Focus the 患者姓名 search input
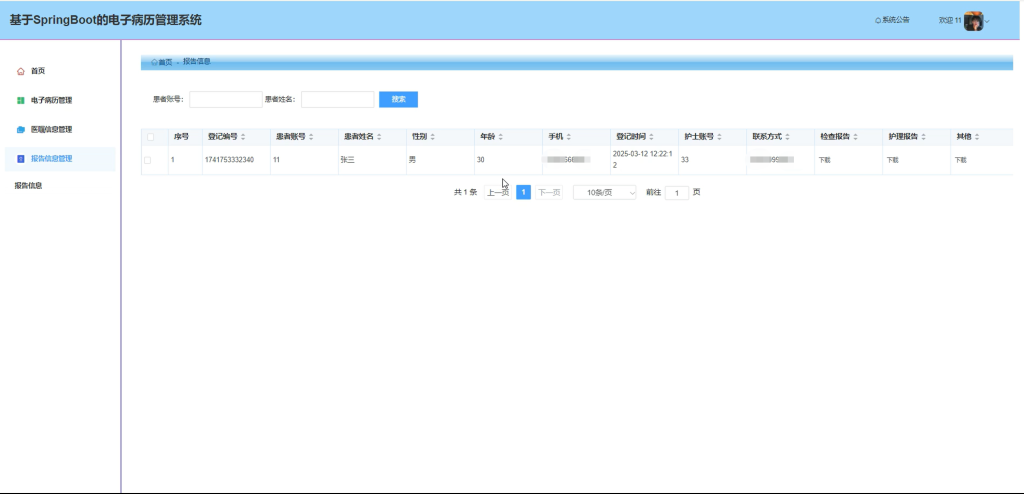 tap(338, 99)
